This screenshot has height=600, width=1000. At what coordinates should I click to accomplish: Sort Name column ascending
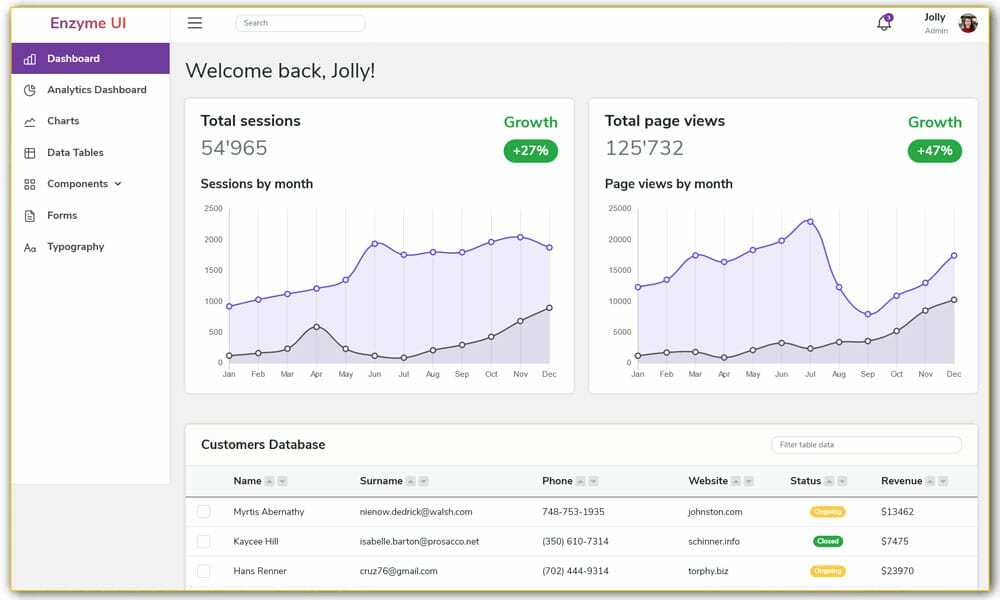(269, 481)
